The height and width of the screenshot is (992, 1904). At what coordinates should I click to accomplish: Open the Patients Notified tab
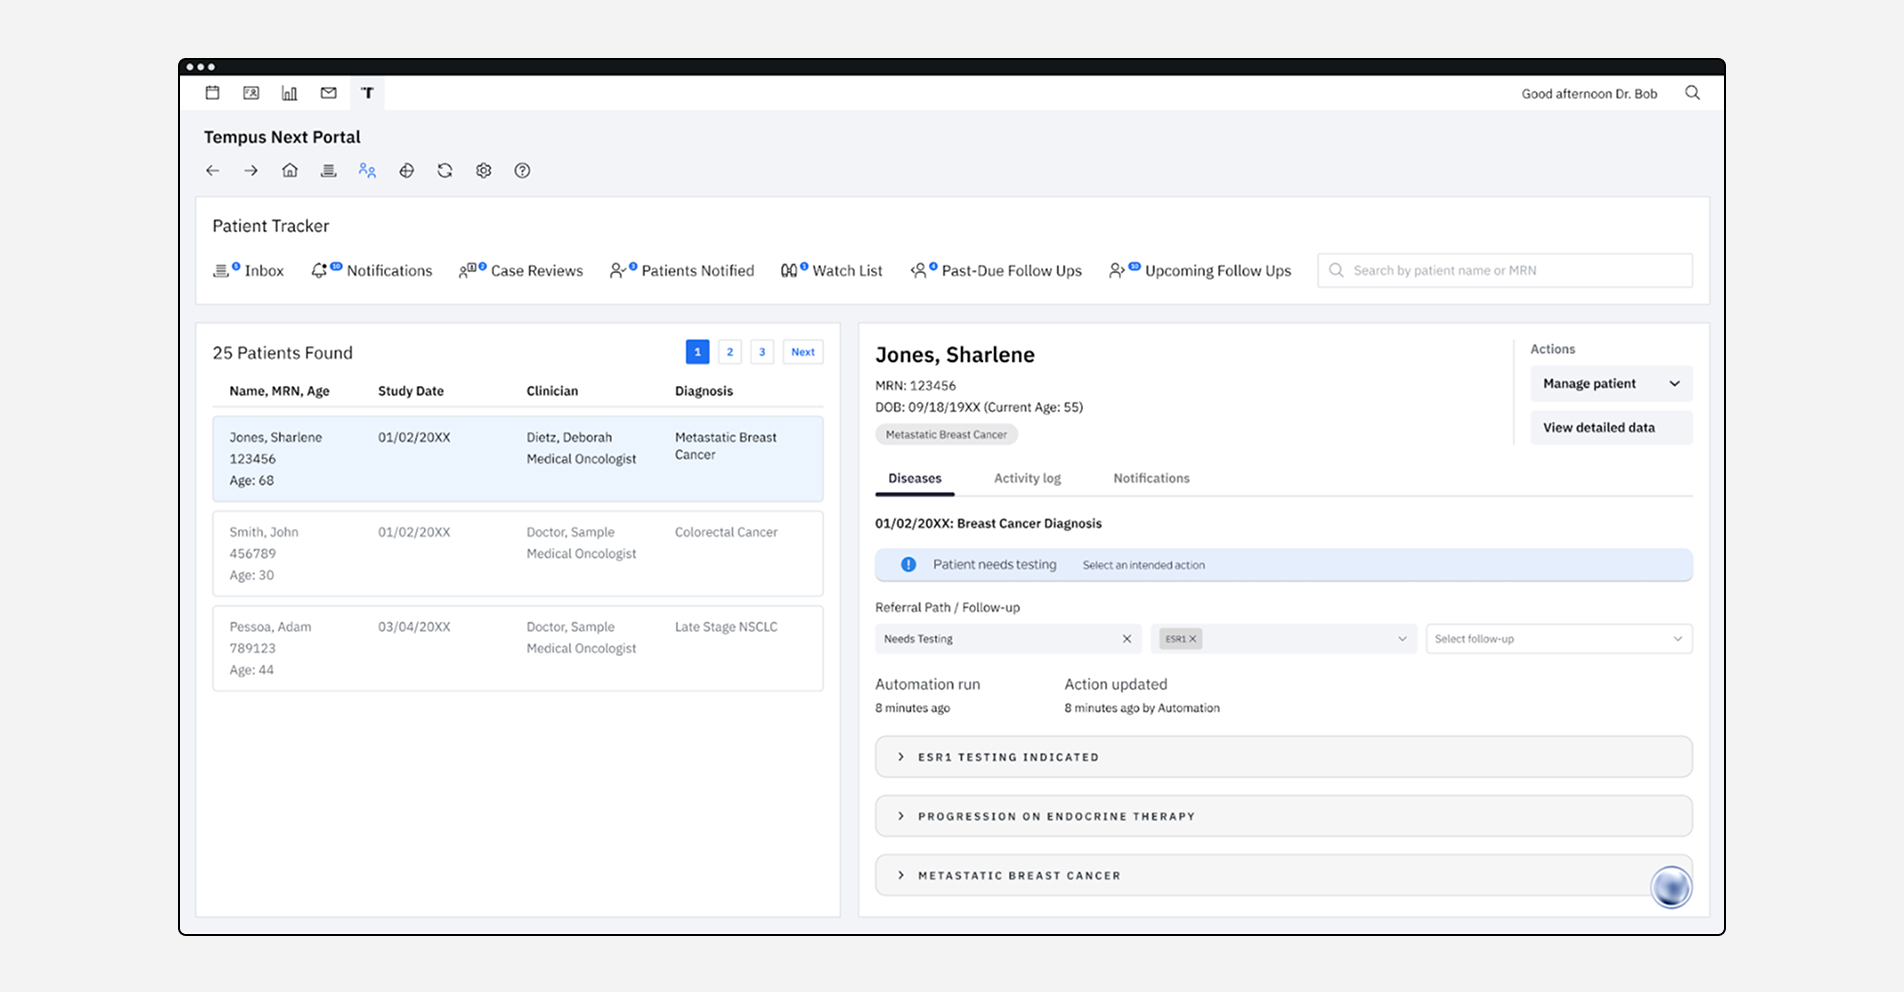coord(682,271)
